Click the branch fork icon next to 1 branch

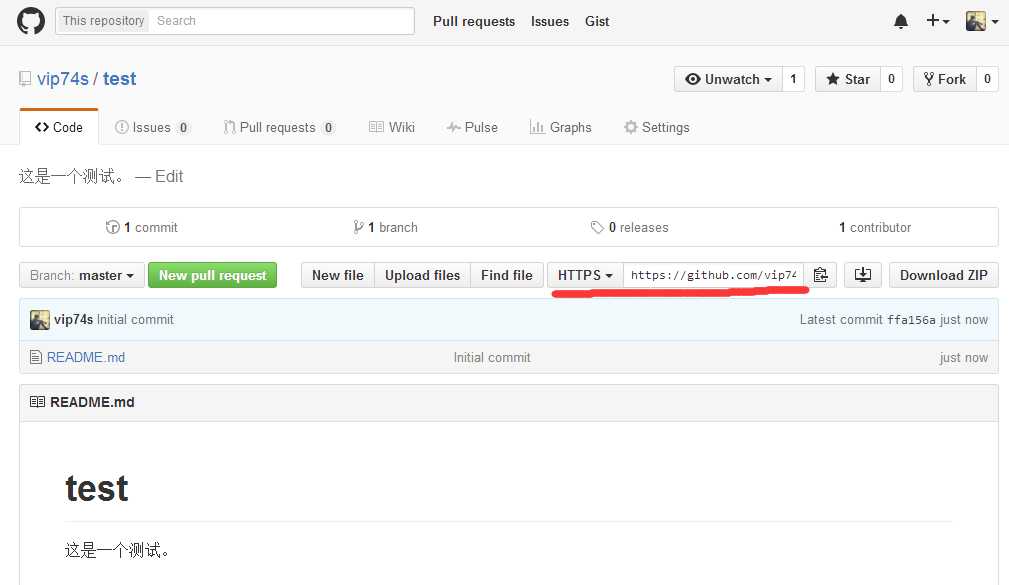point(358,227)
